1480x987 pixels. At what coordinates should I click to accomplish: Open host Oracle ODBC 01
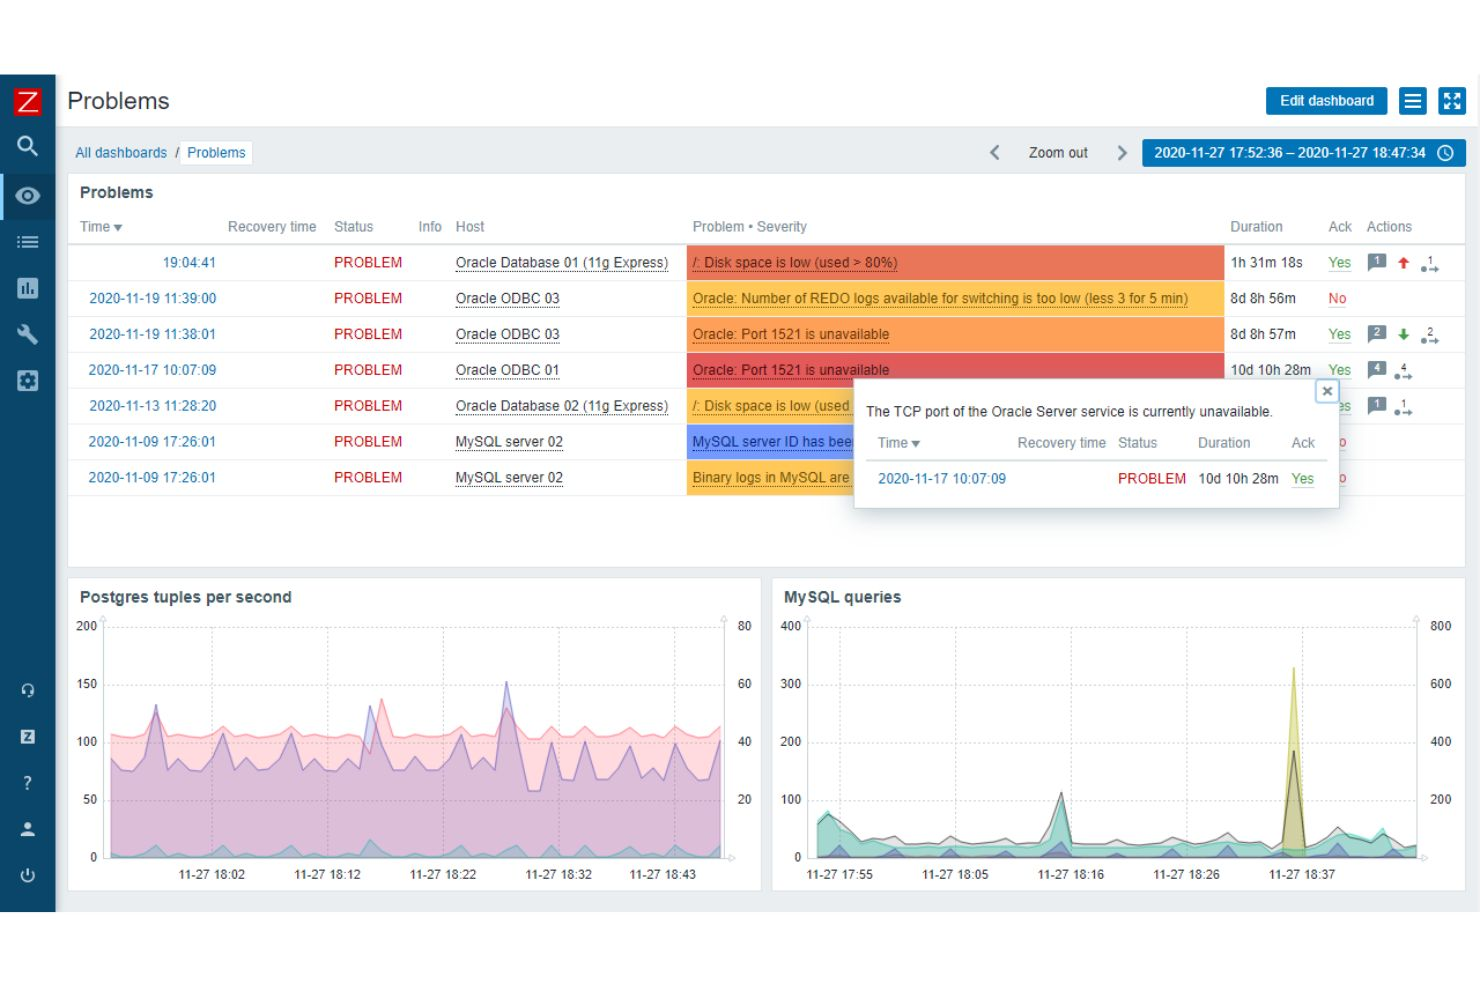pyautogui.click(x=507, y=370)
